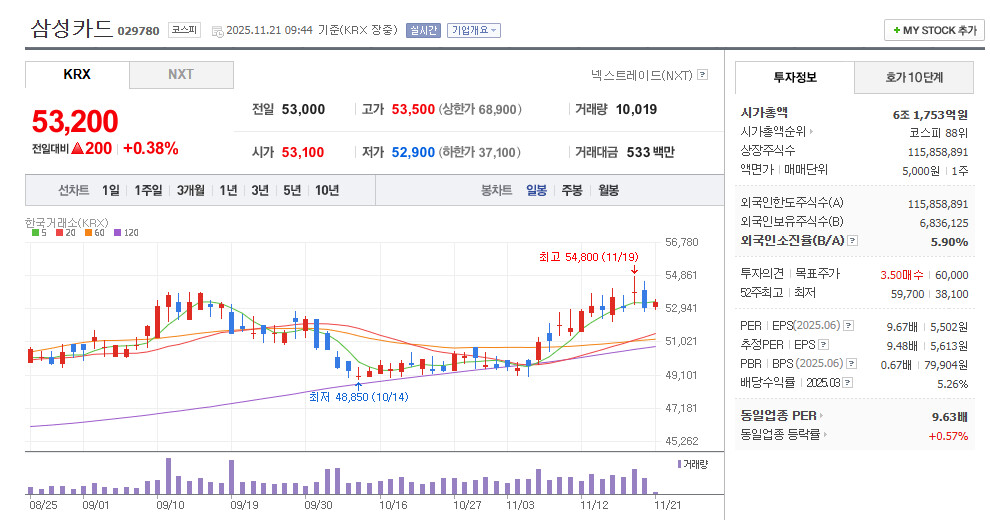This screenshot has height=520, width=990.
Task: Click 액면가 value 5,000원
Action: [921, 171]
